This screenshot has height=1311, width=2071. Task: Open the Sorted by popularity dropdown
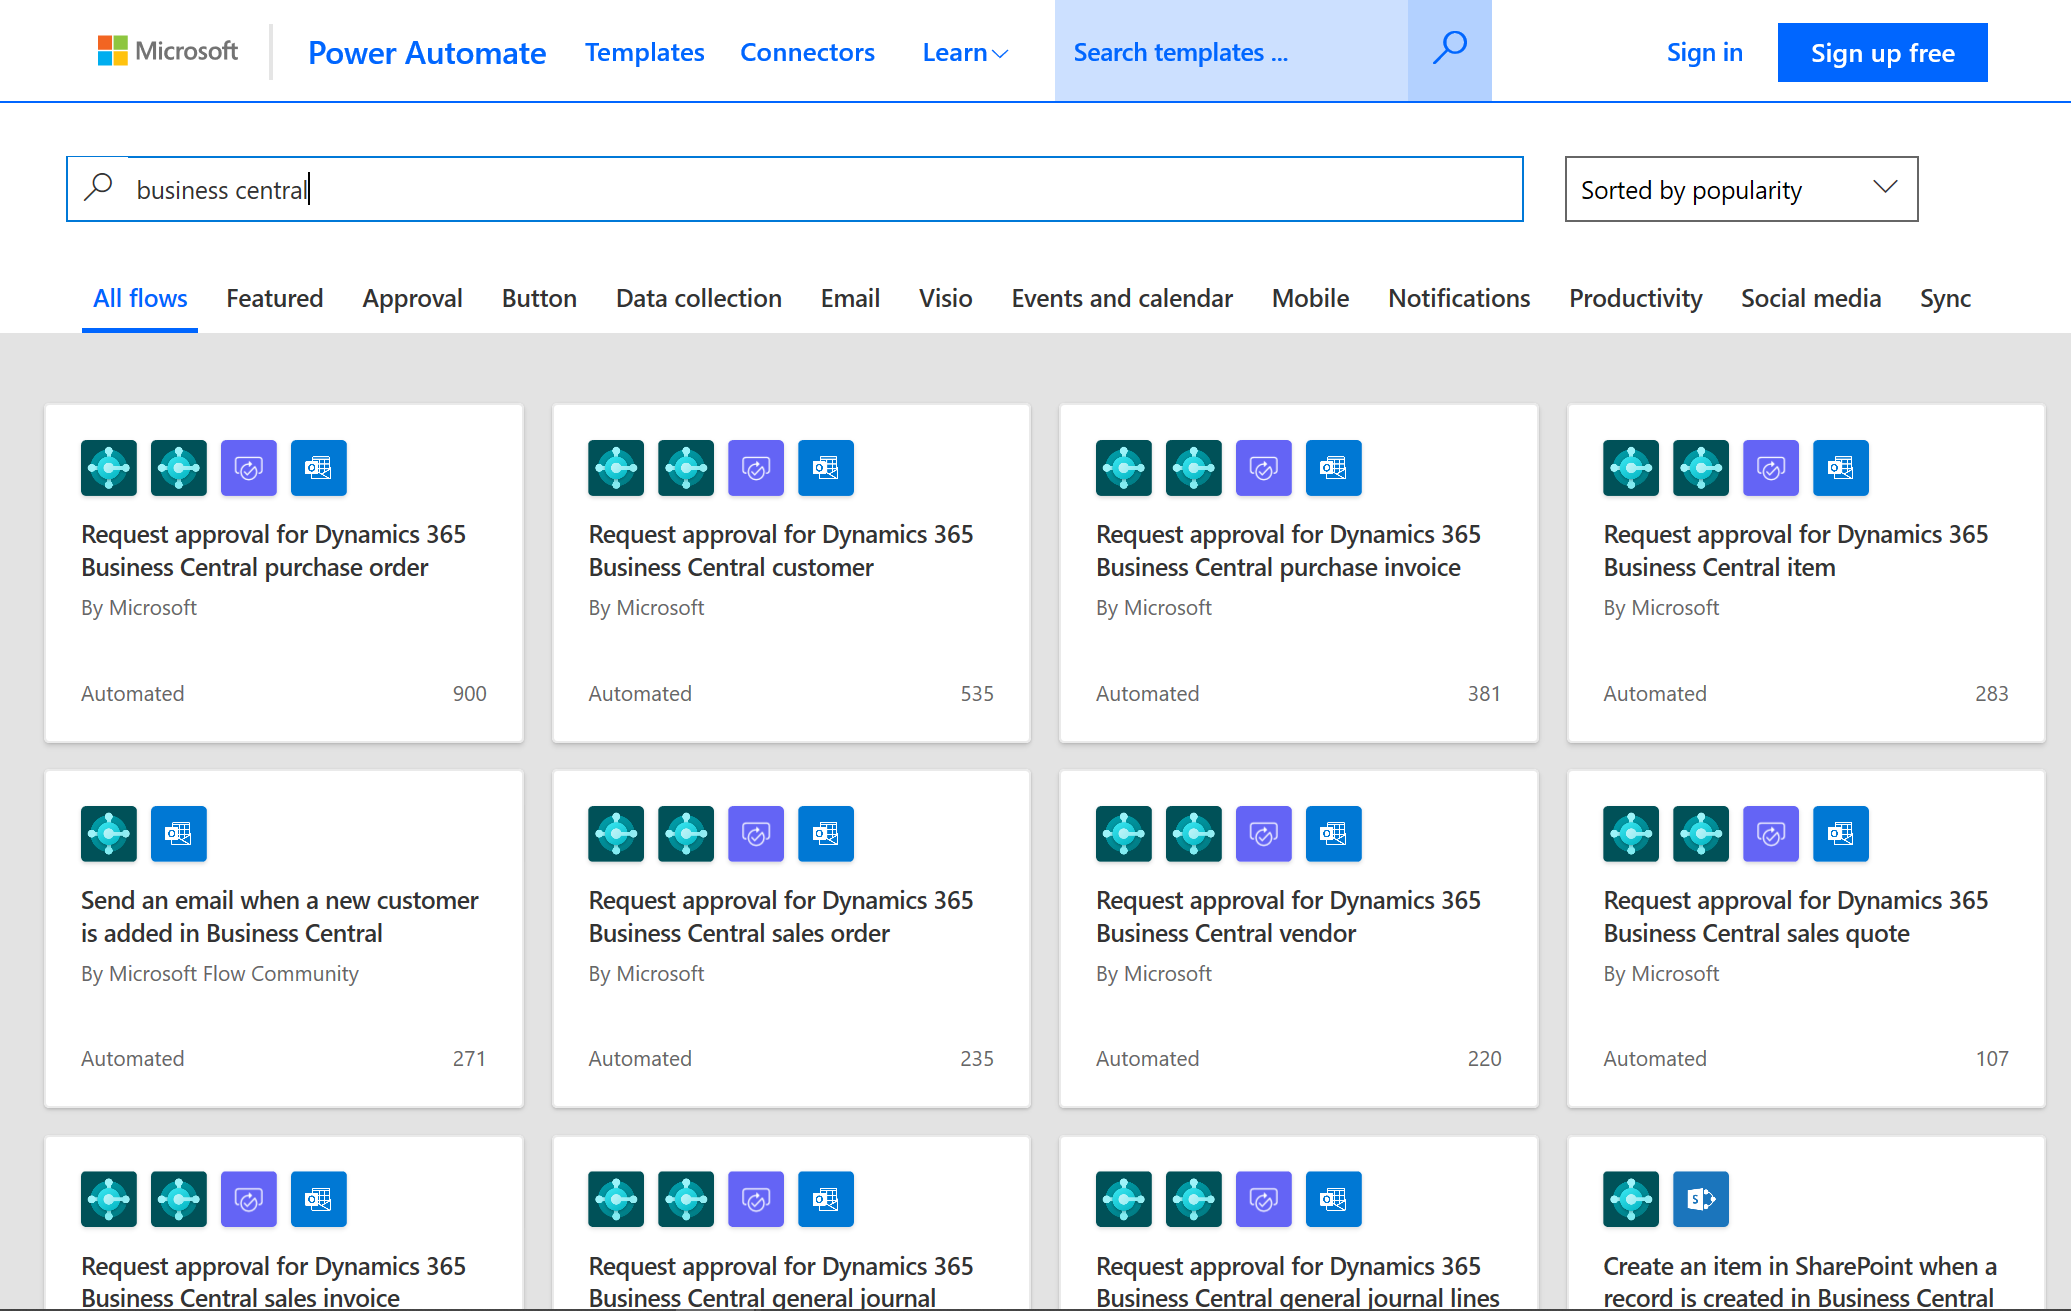pyautogui.click(x=1741, y=189)
